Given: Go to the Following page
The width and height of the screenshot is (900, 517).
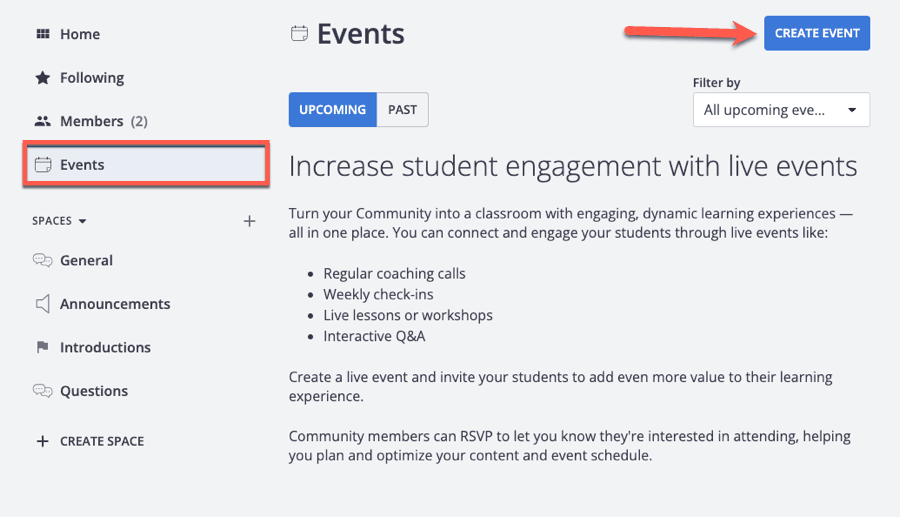Looking at the screenshot, I should pos(92,78).
